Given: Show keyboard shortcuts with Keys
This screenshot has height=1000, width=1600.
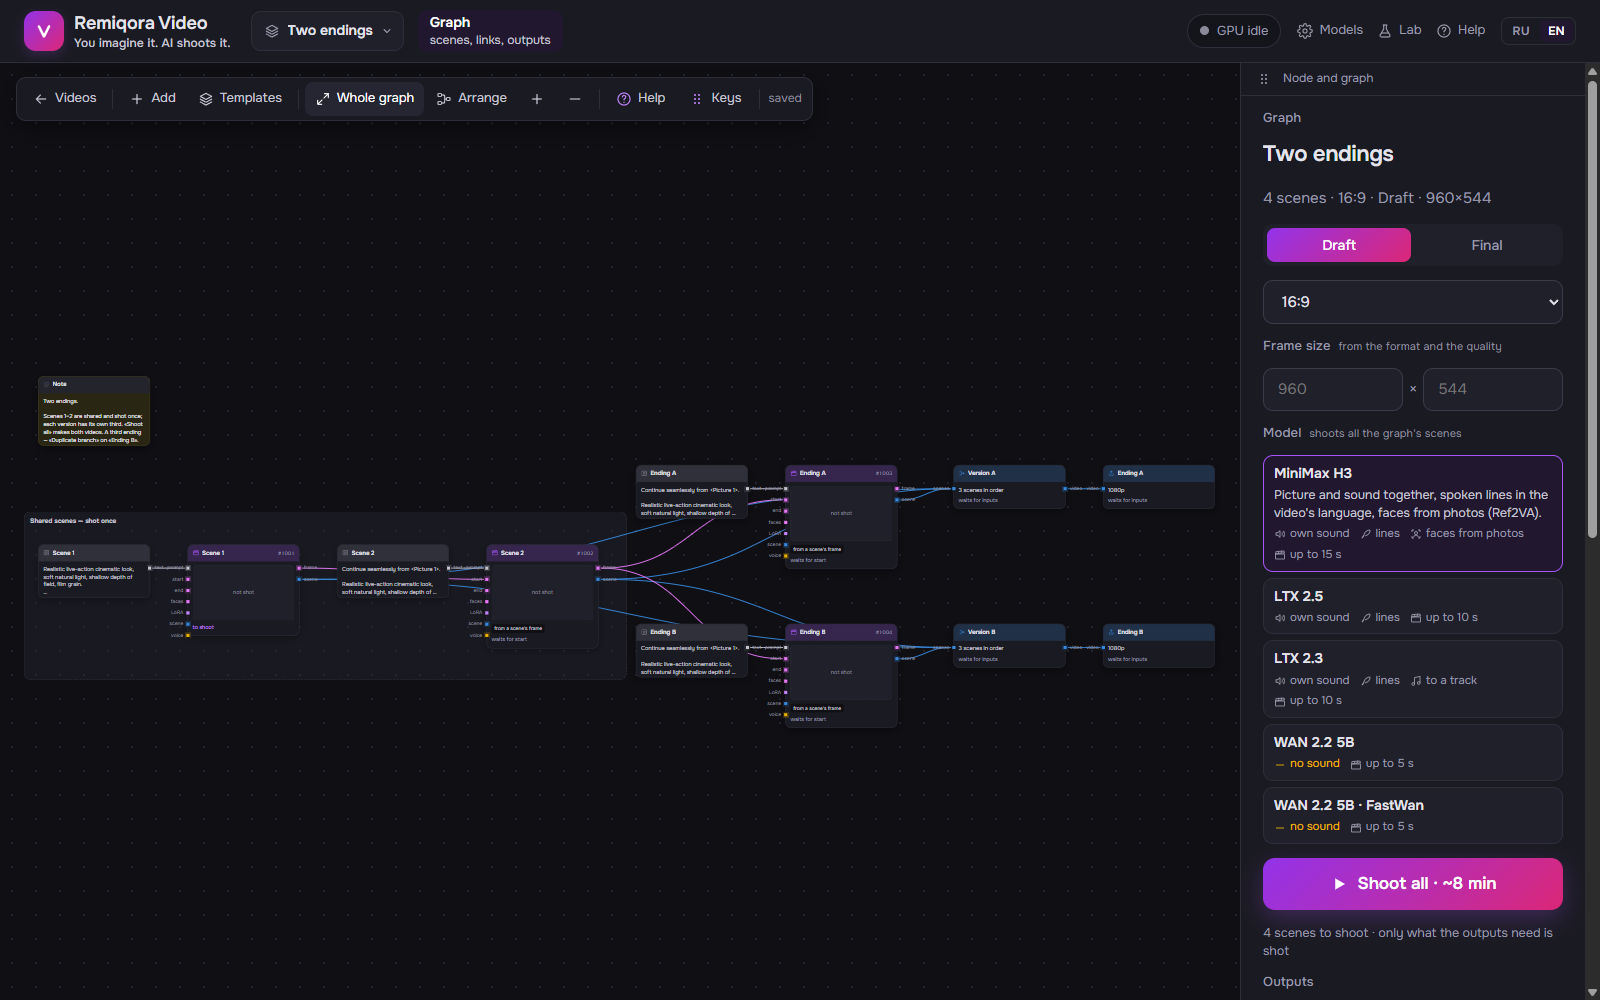Looking at the screenshot, I should click(x=717, y=99).
